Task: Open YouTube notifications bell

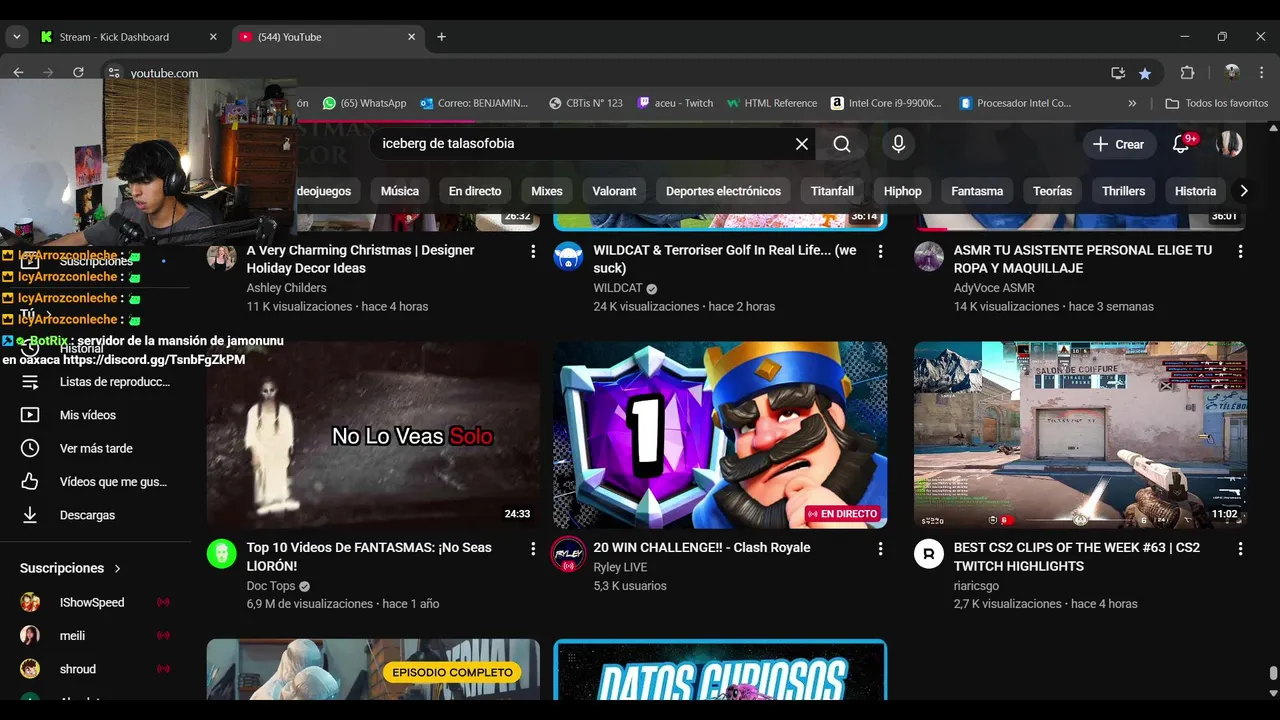Action: click(x=1181, y=144)
